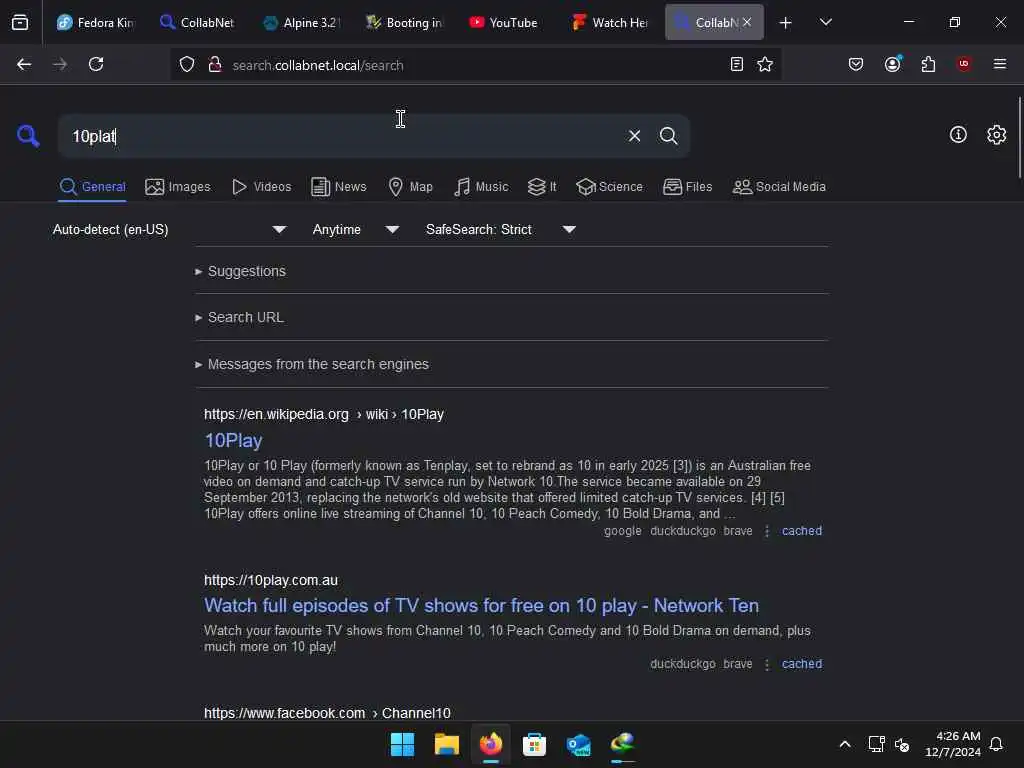This screenshot has width=1024, height=768.
Task: Open search preferences gear
Action: (997, 135)
